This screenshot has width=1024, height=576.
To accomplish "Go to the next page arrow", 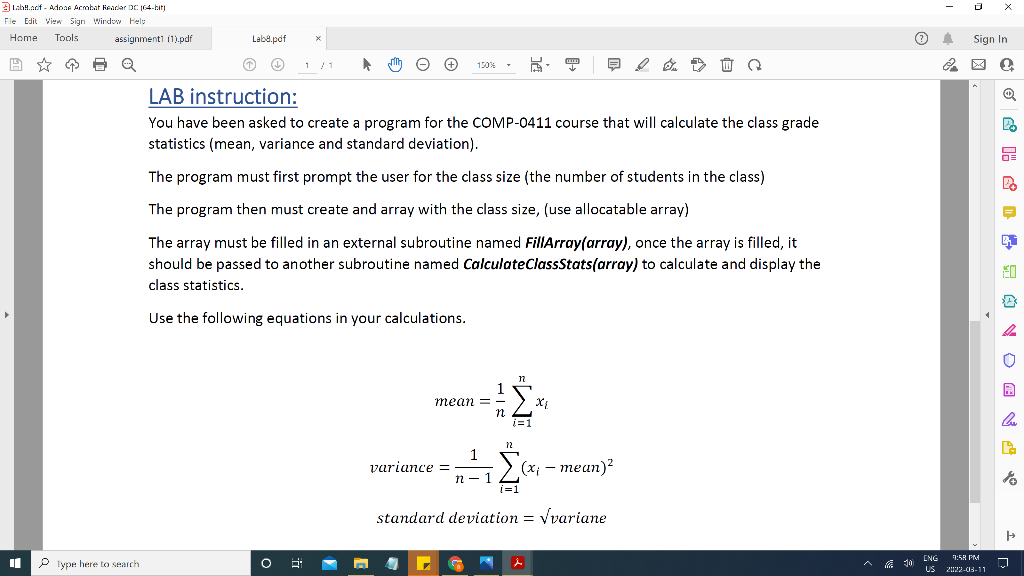I will point(278,65).
